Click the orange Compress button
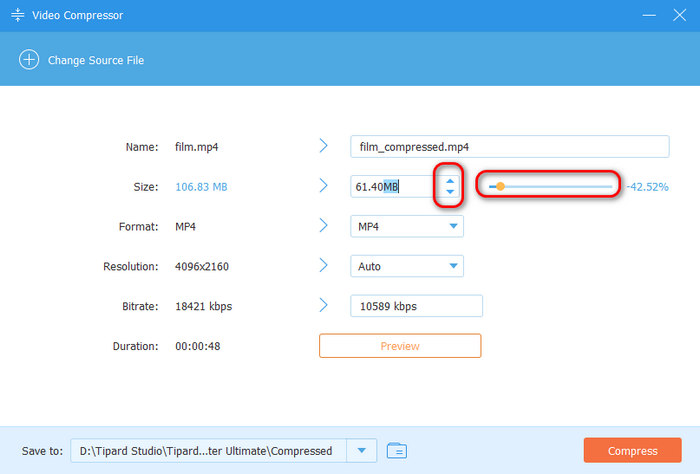Viewport: 700px width, 474px height. point(633,451)
